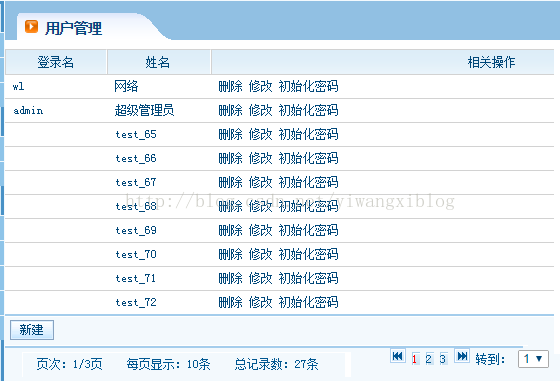The height and width of the screenshot is (381, 560).
Task: Select name cell test_70
Action: pos(136,254)
